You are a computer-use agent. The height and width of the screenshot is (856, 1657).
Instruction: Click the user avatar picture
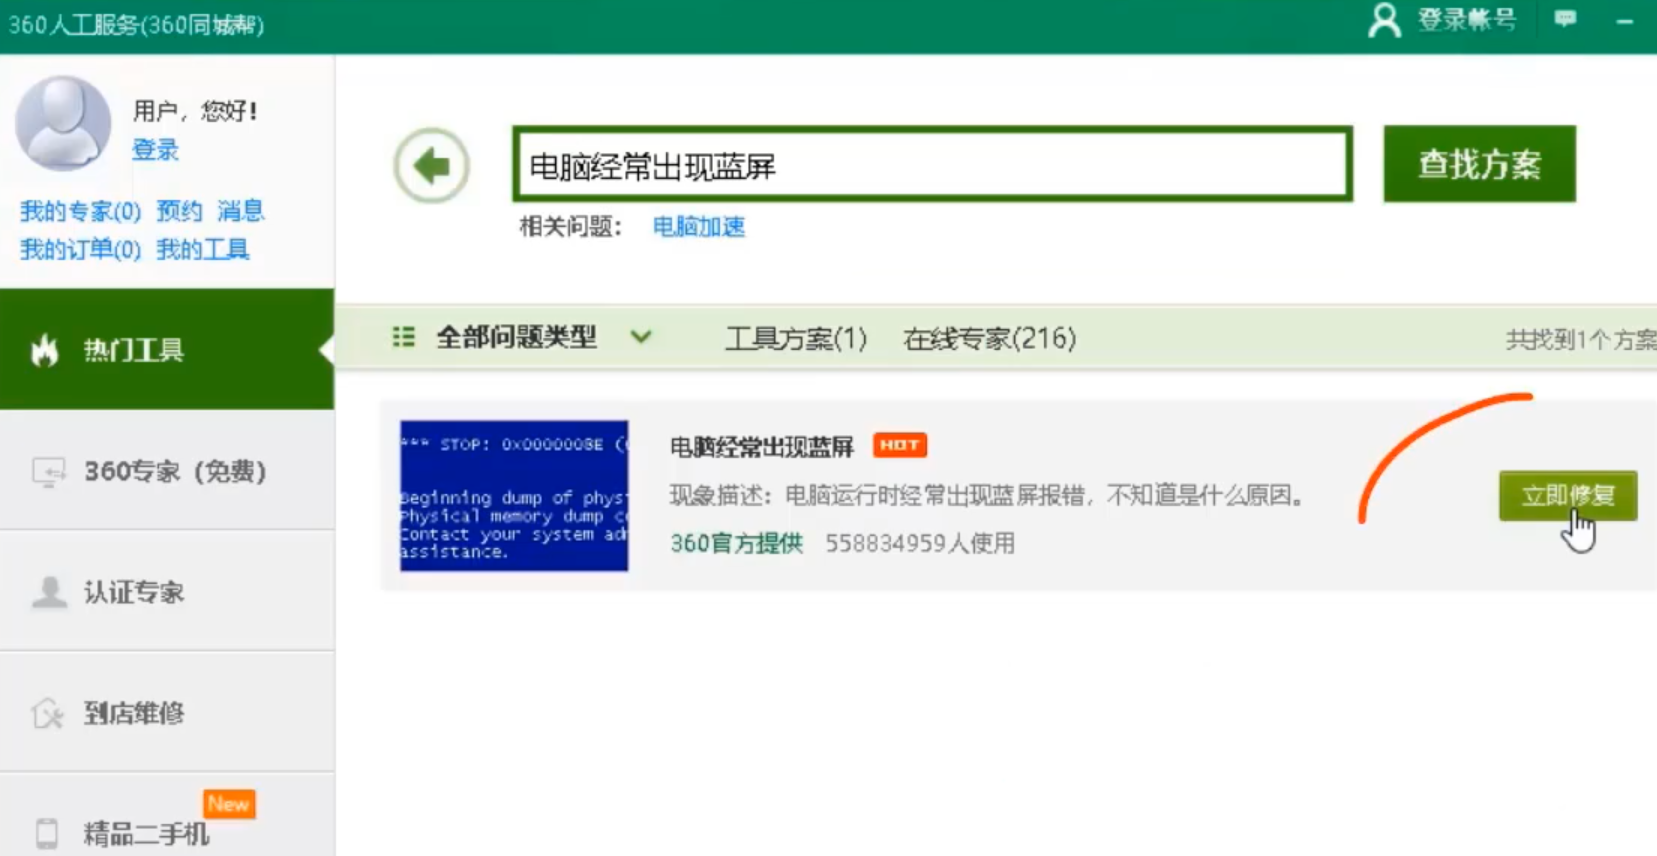[x=62, y=123]
